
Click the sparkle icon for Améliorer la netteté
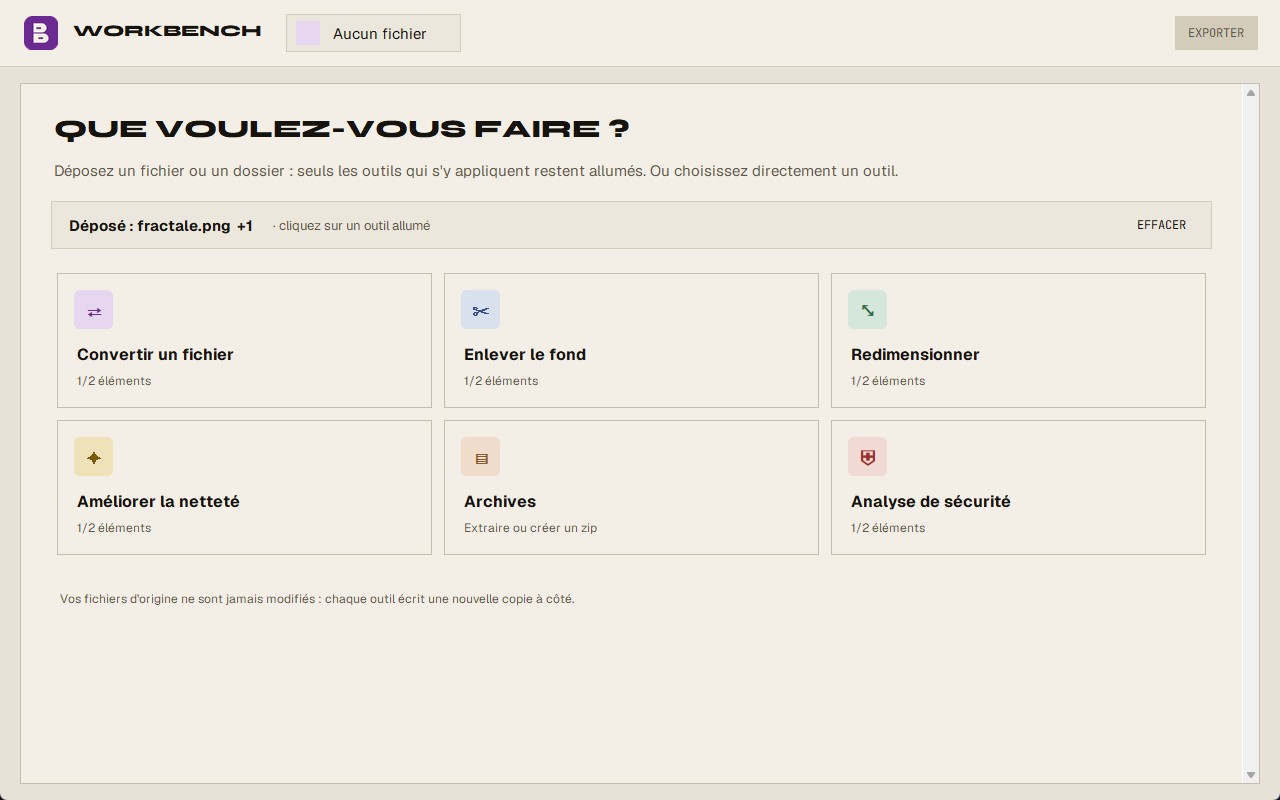click(x=93, y=457)
